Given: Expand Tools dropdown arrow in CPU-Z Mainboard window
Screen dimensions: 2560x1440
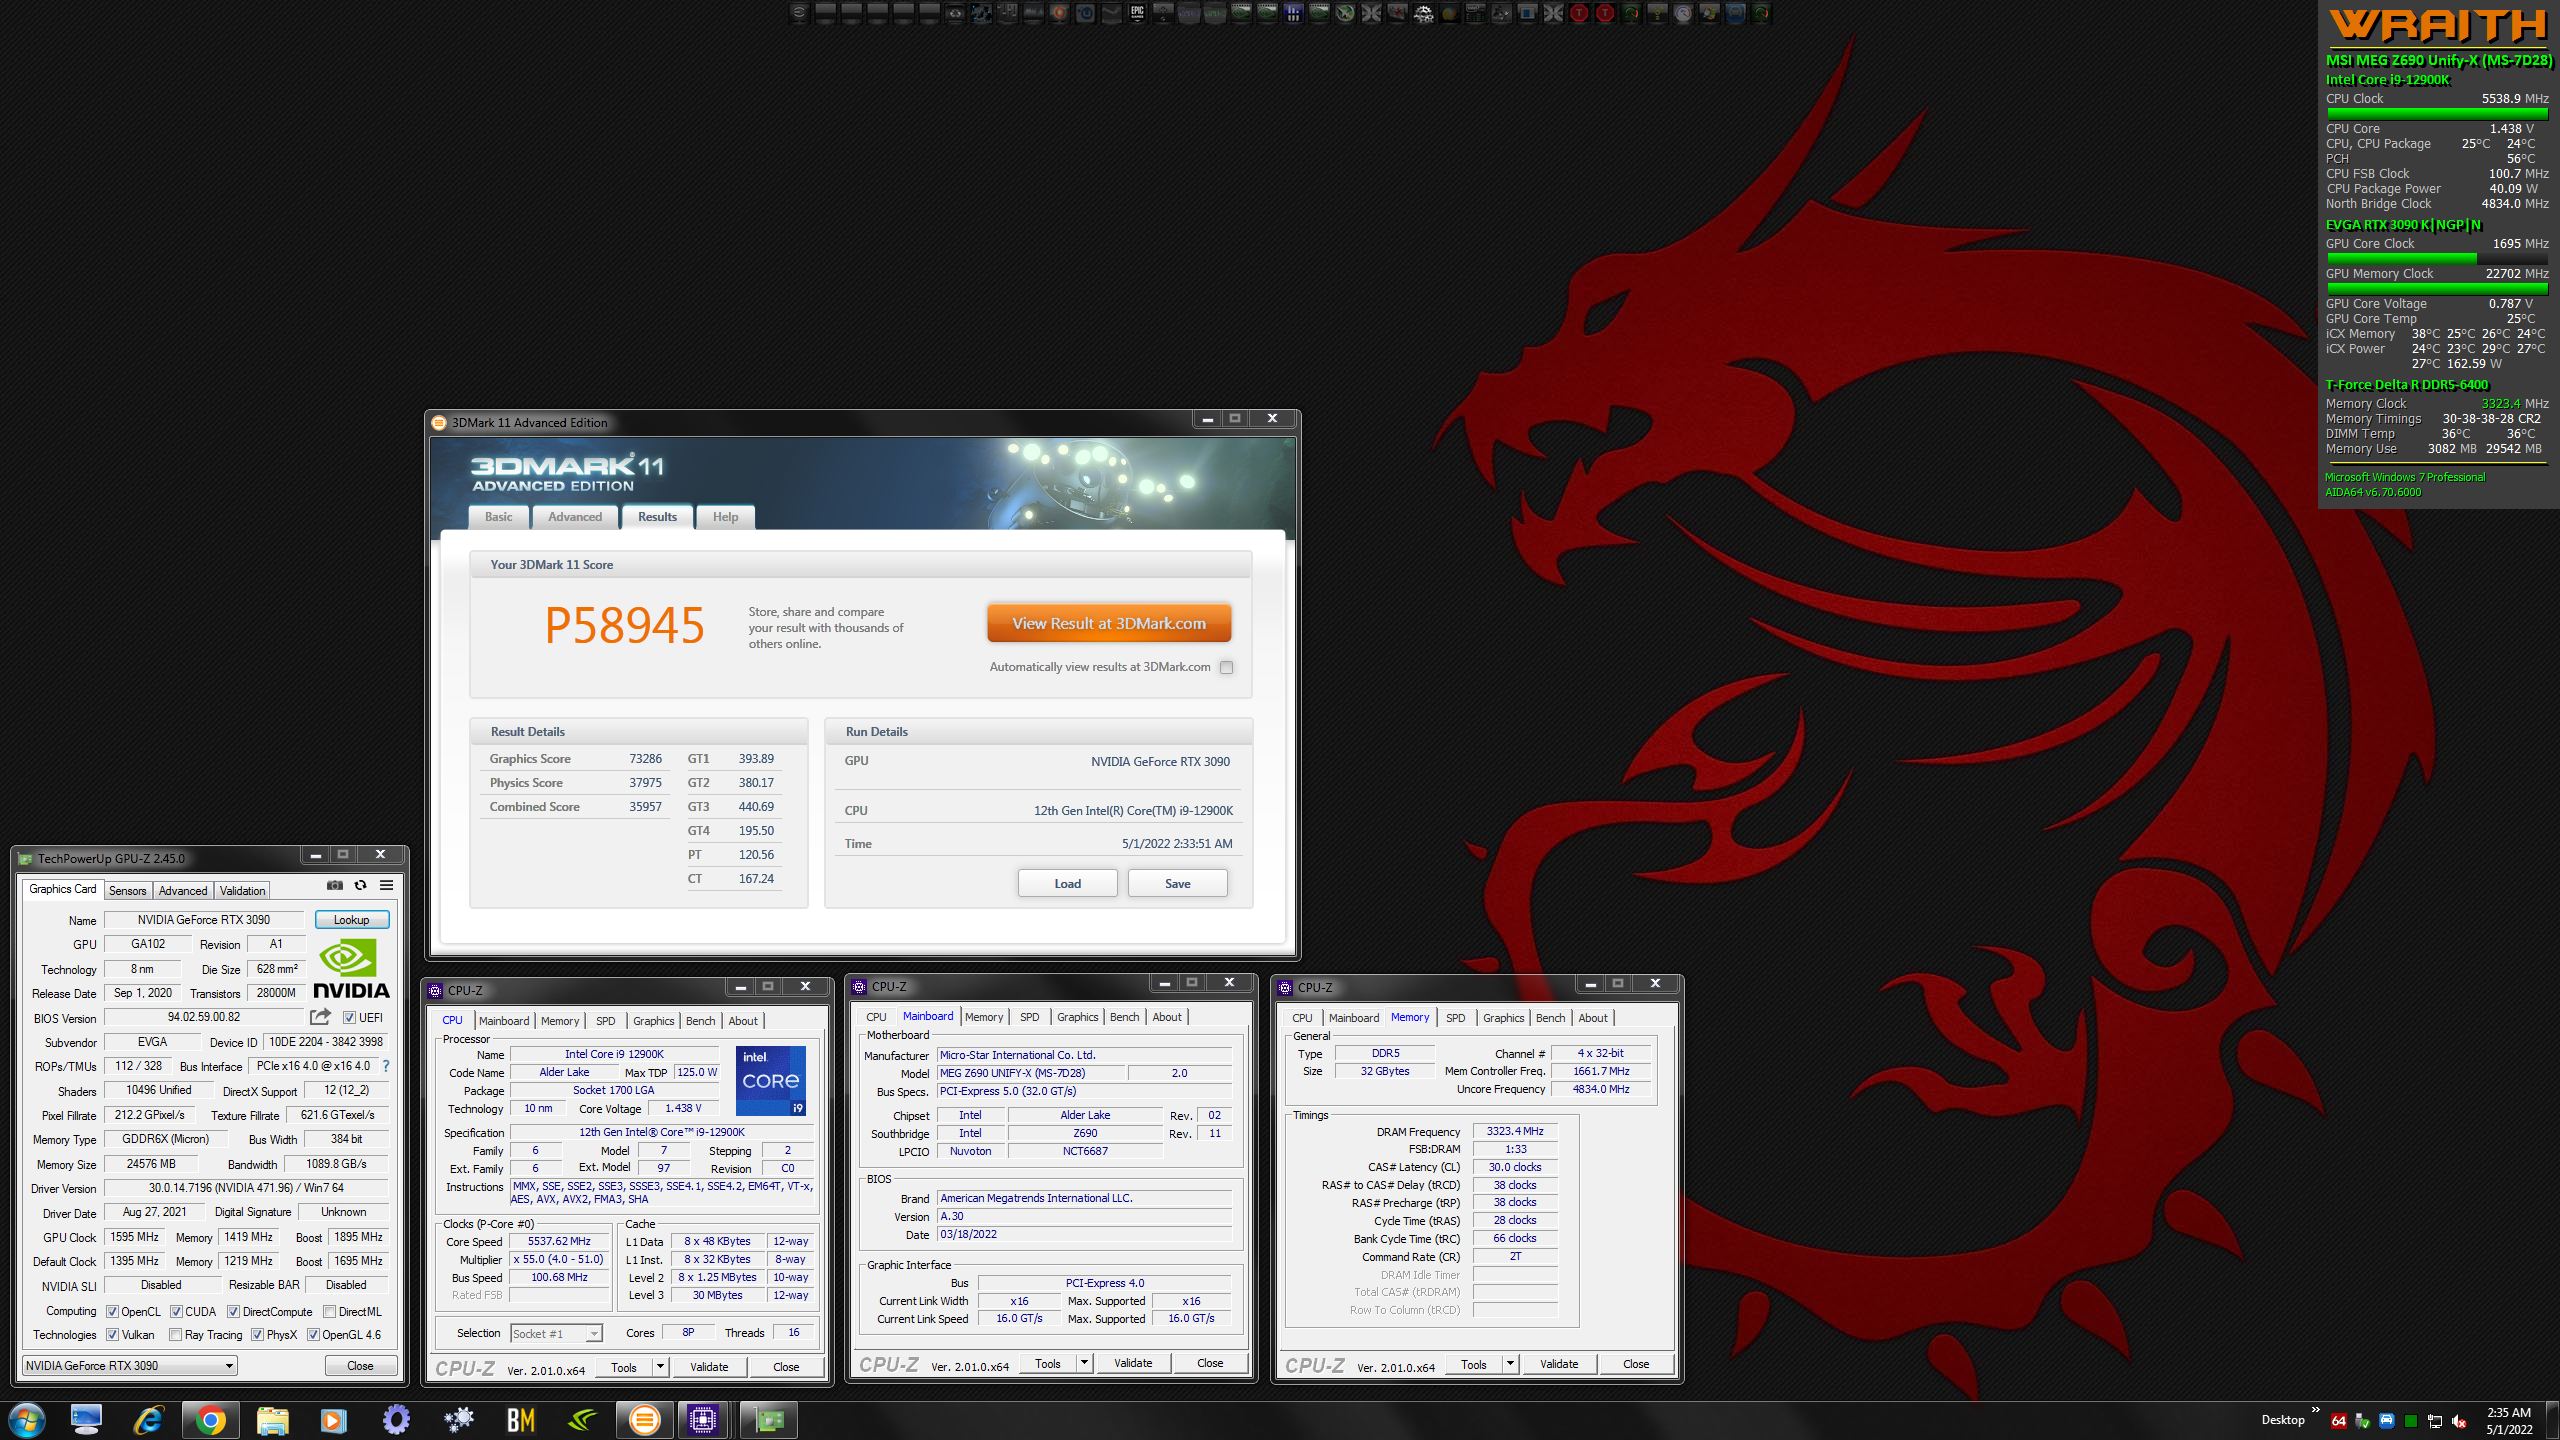Looking at the screenshot, I should pyautogui.click(x=1084, y=1363).
